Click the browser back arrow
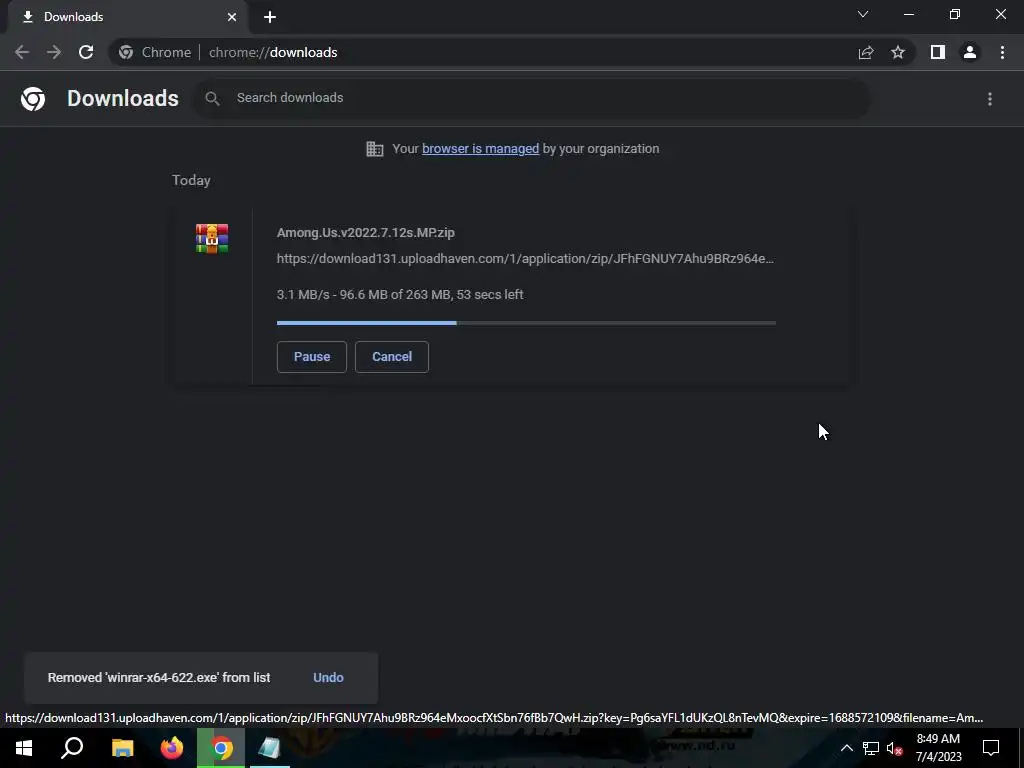 click(x=22, y=52)
